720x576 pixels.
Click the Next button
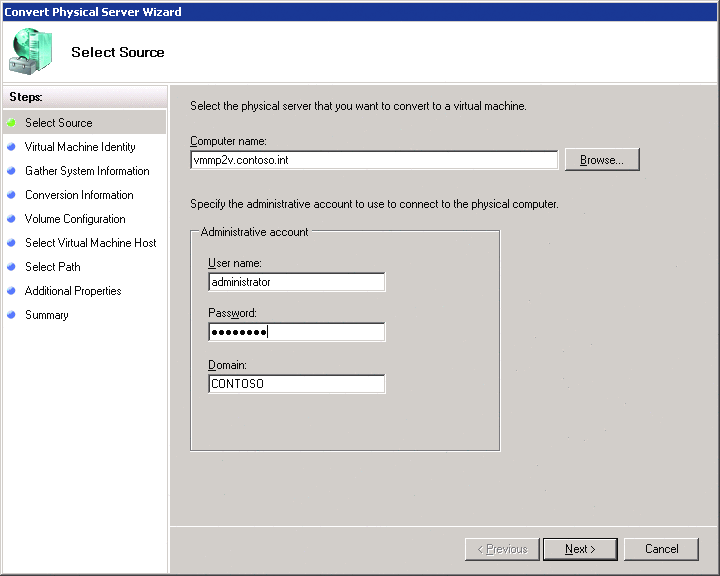[580, 549]
